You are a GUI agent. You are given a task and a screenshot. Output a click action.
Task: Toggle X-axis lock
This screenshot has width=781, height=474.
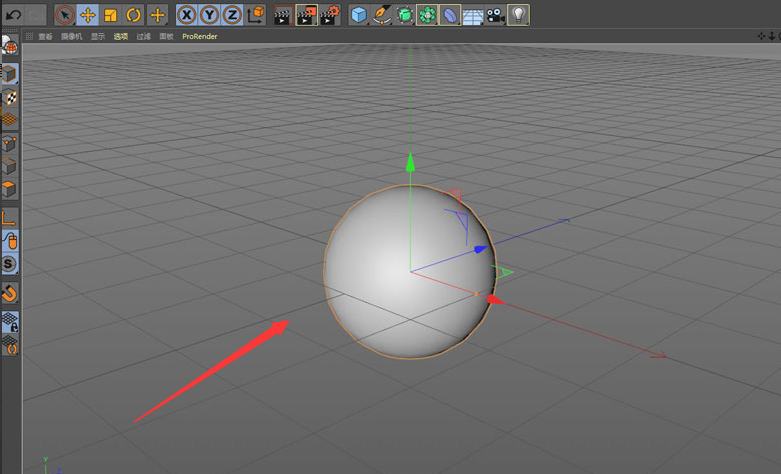[186, 15]
